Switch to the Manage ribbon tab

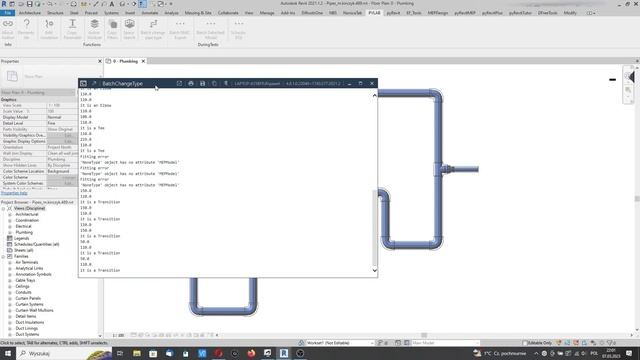click(267, 13)
